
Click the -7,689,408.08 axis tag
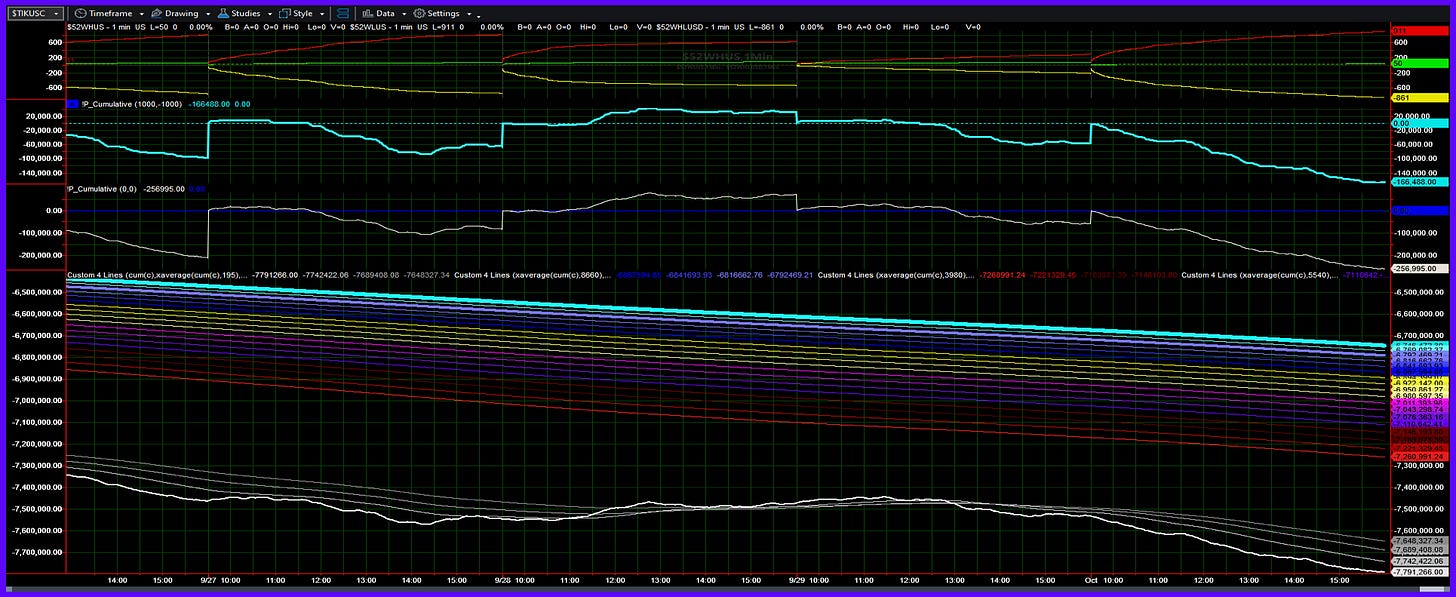point(1419,551)
